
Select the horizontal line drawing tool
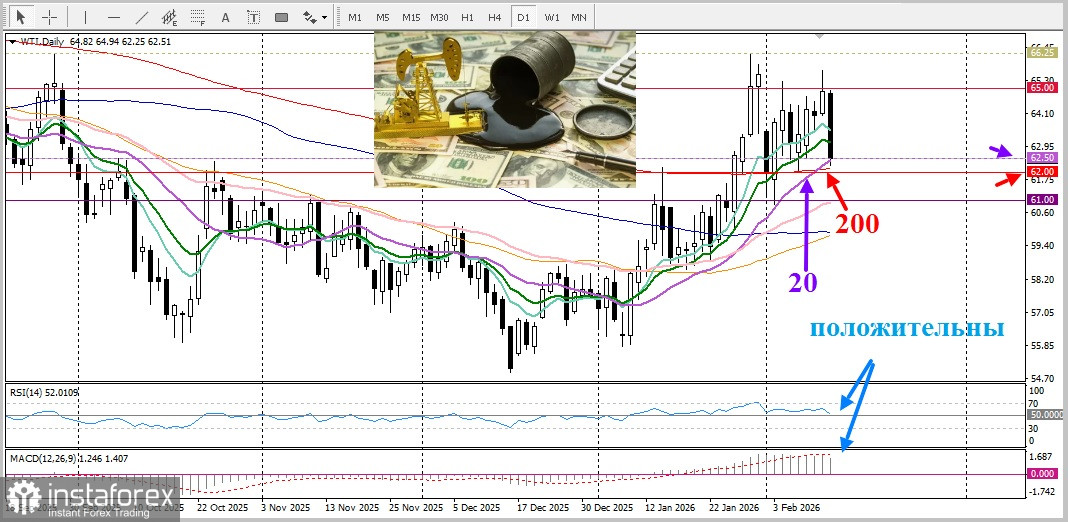point(113,17)
